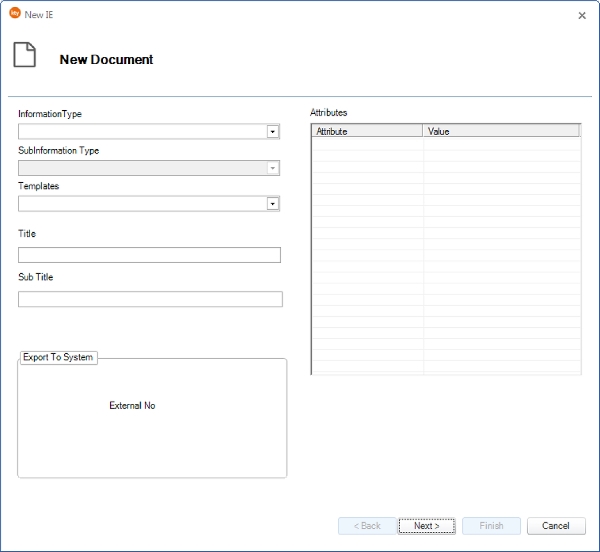Select first empty cell under Attribute column
The height and width of the screenshot is (552, 600).
[x=367, y=144]
